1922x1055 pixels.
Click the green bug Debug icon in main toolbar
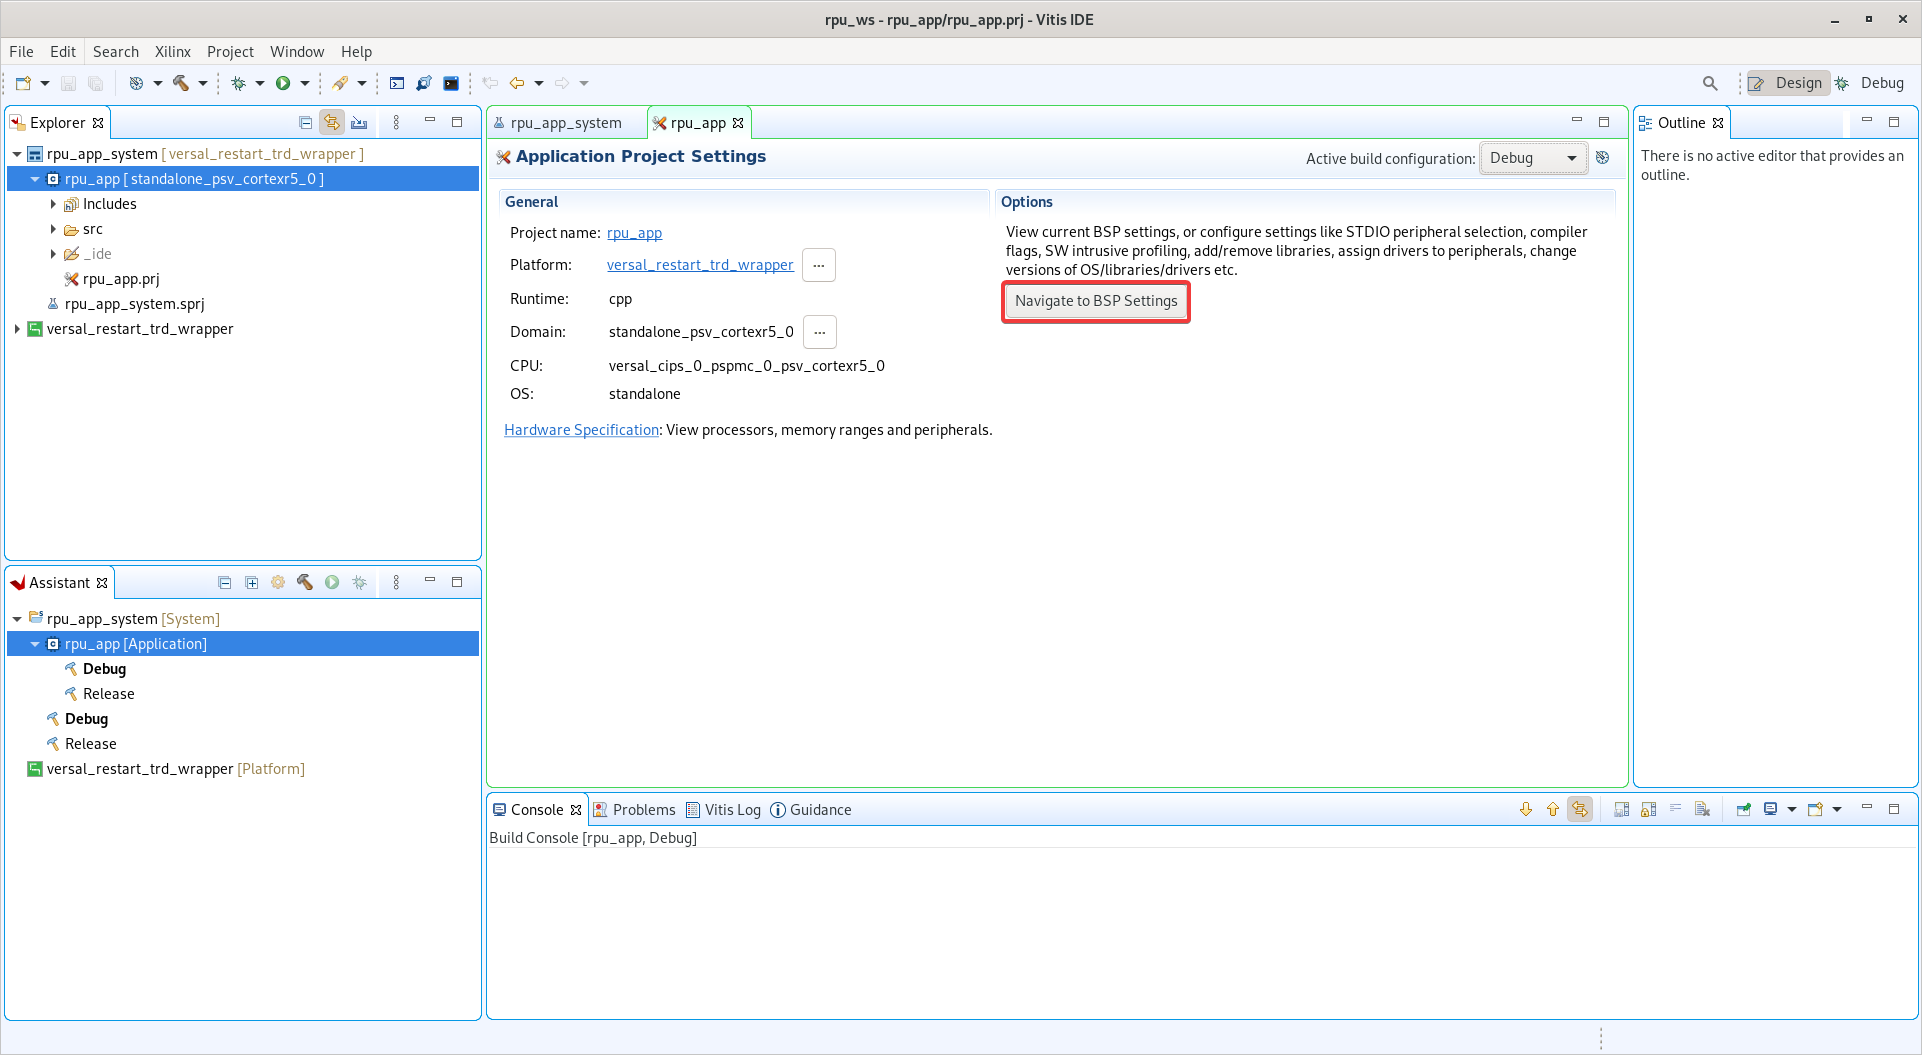tap(238, 83)
